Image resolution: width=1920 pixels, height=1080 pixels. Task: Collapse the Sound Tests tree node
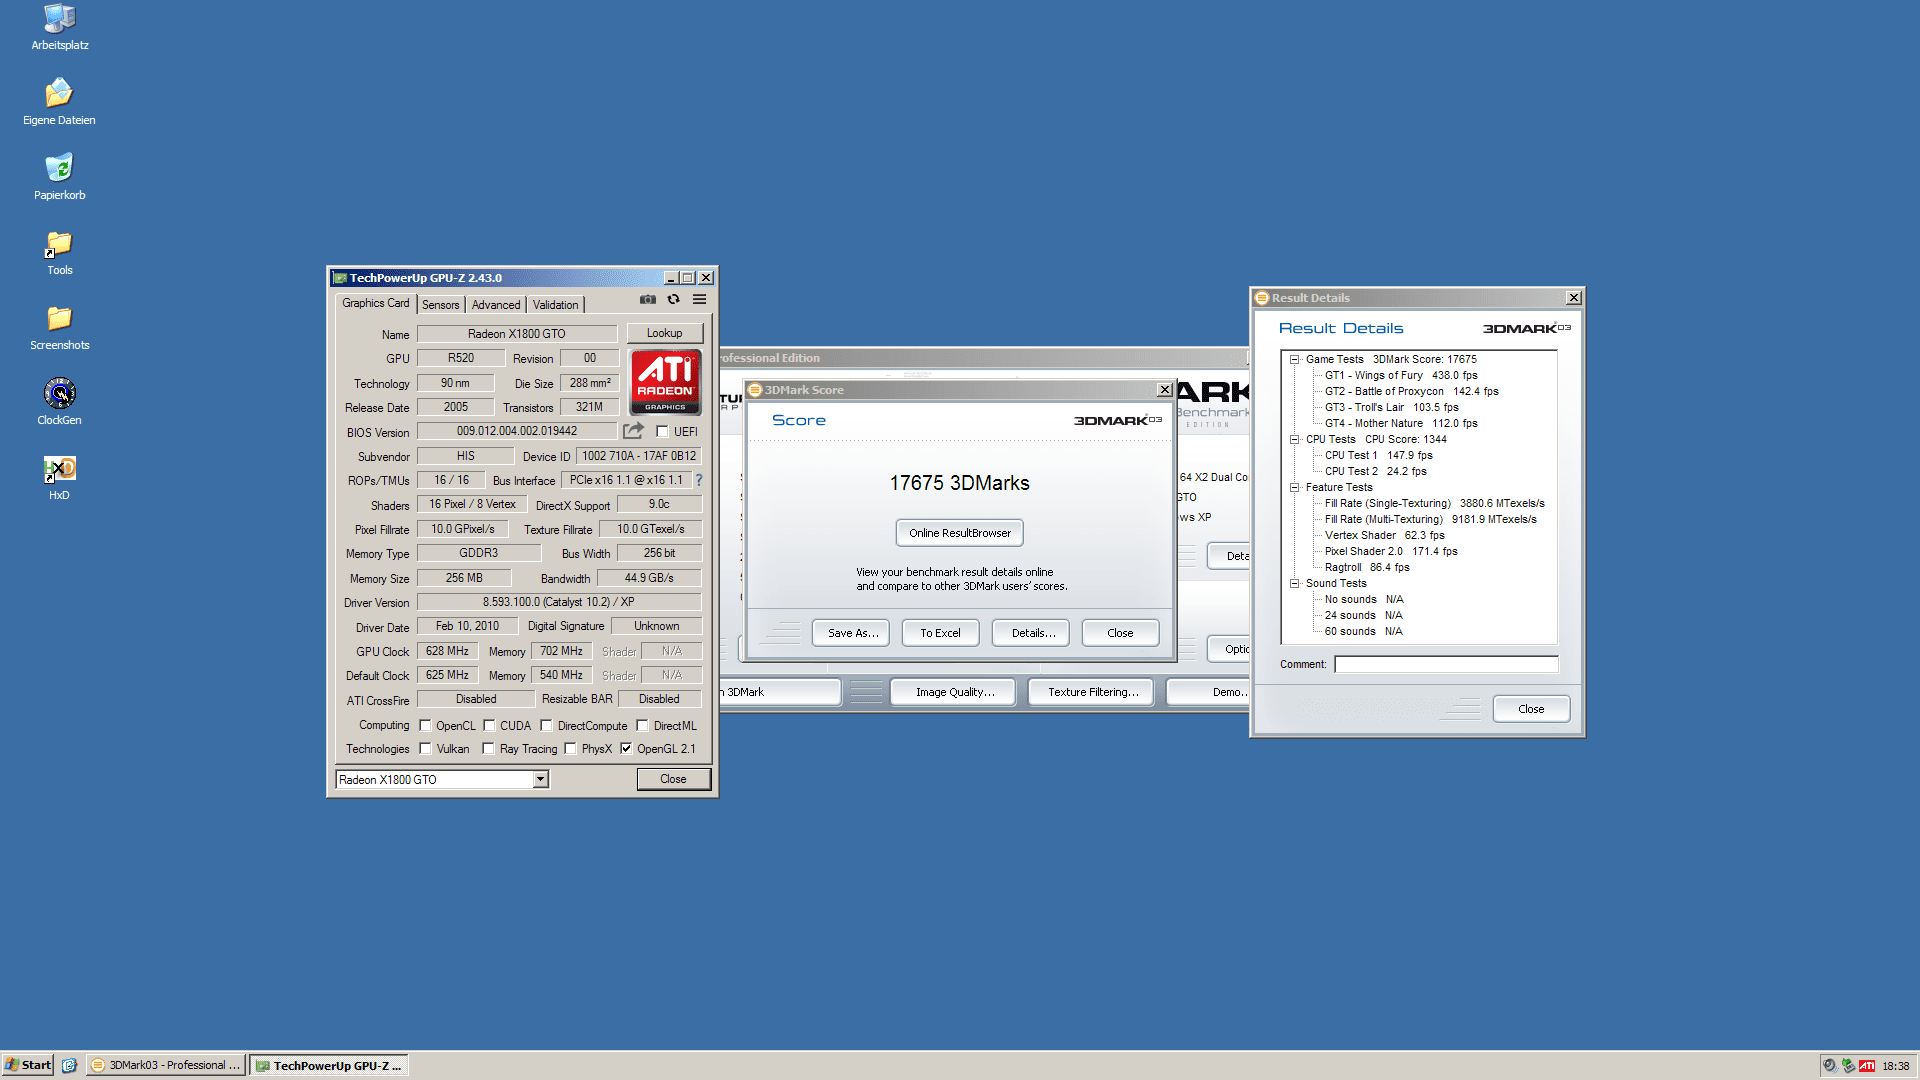point(1294,583)
